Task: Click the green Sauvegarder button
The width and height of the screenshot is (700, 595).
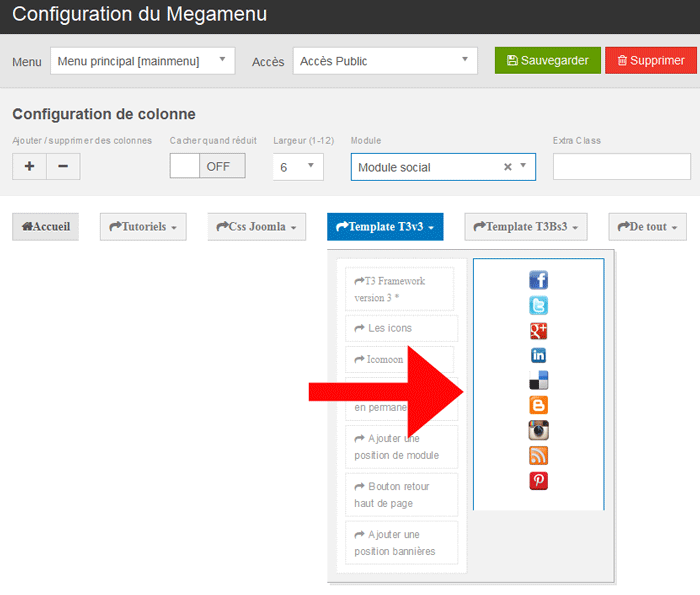Action: [548, 60]
